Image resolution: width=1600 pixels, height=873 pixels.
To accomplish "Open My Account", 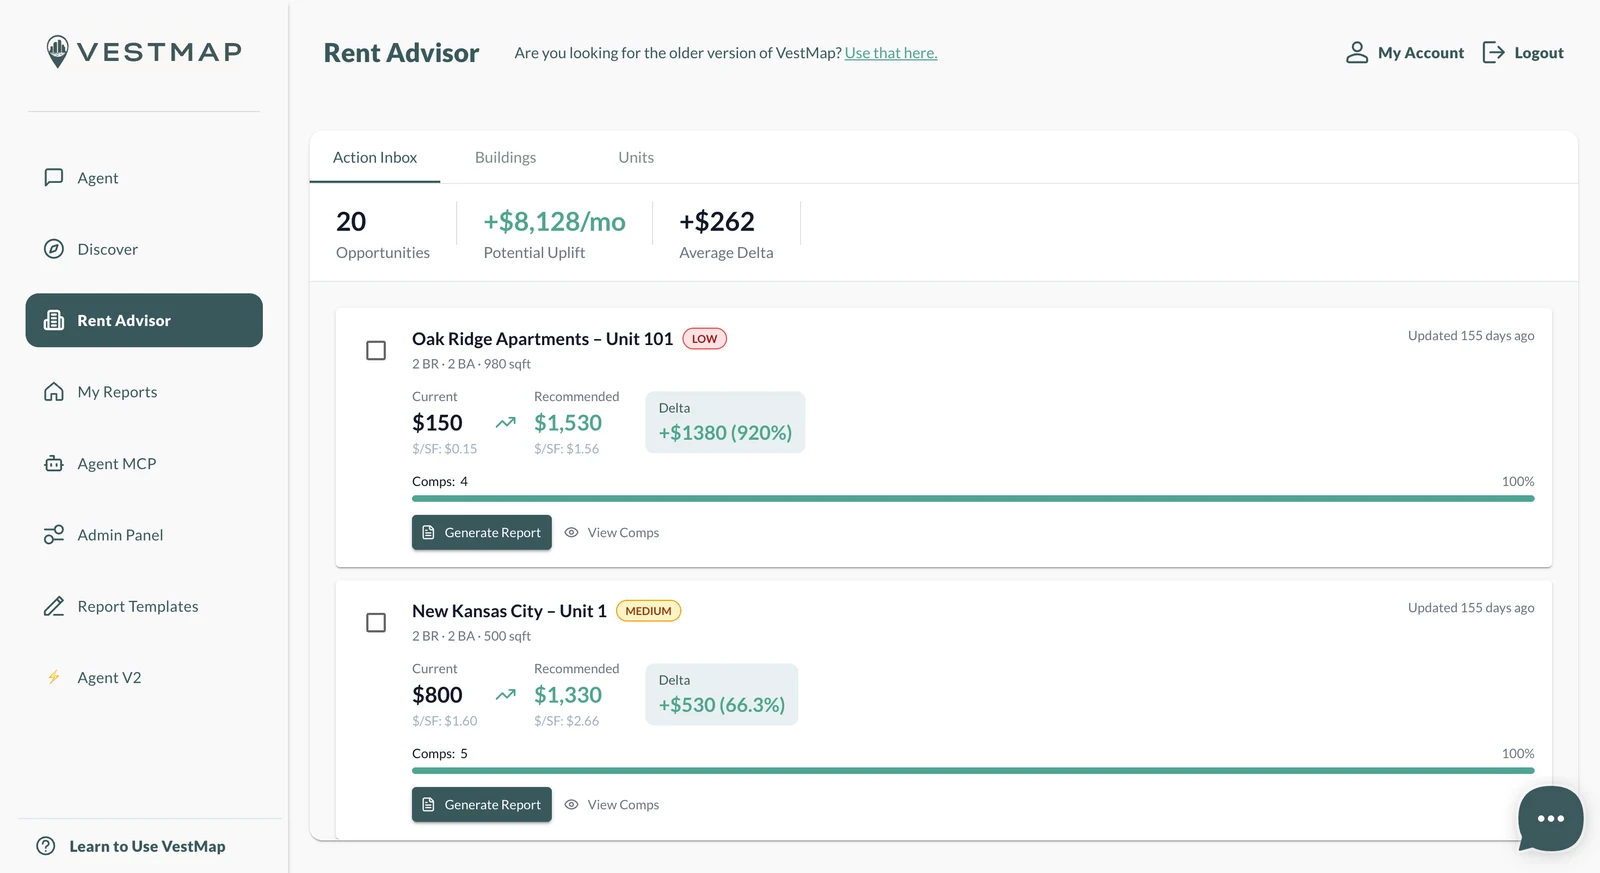I will 1405,52.
